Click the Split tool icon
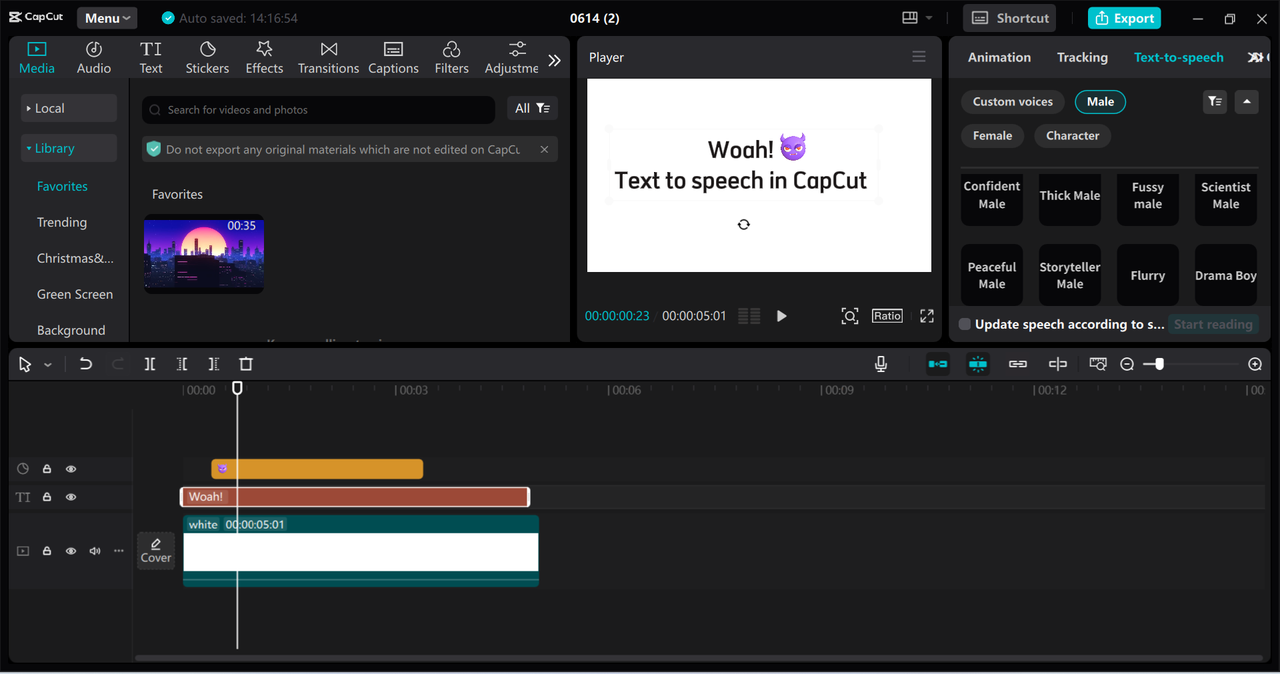Screen dimensions: 1280x674 coord(150,364)
